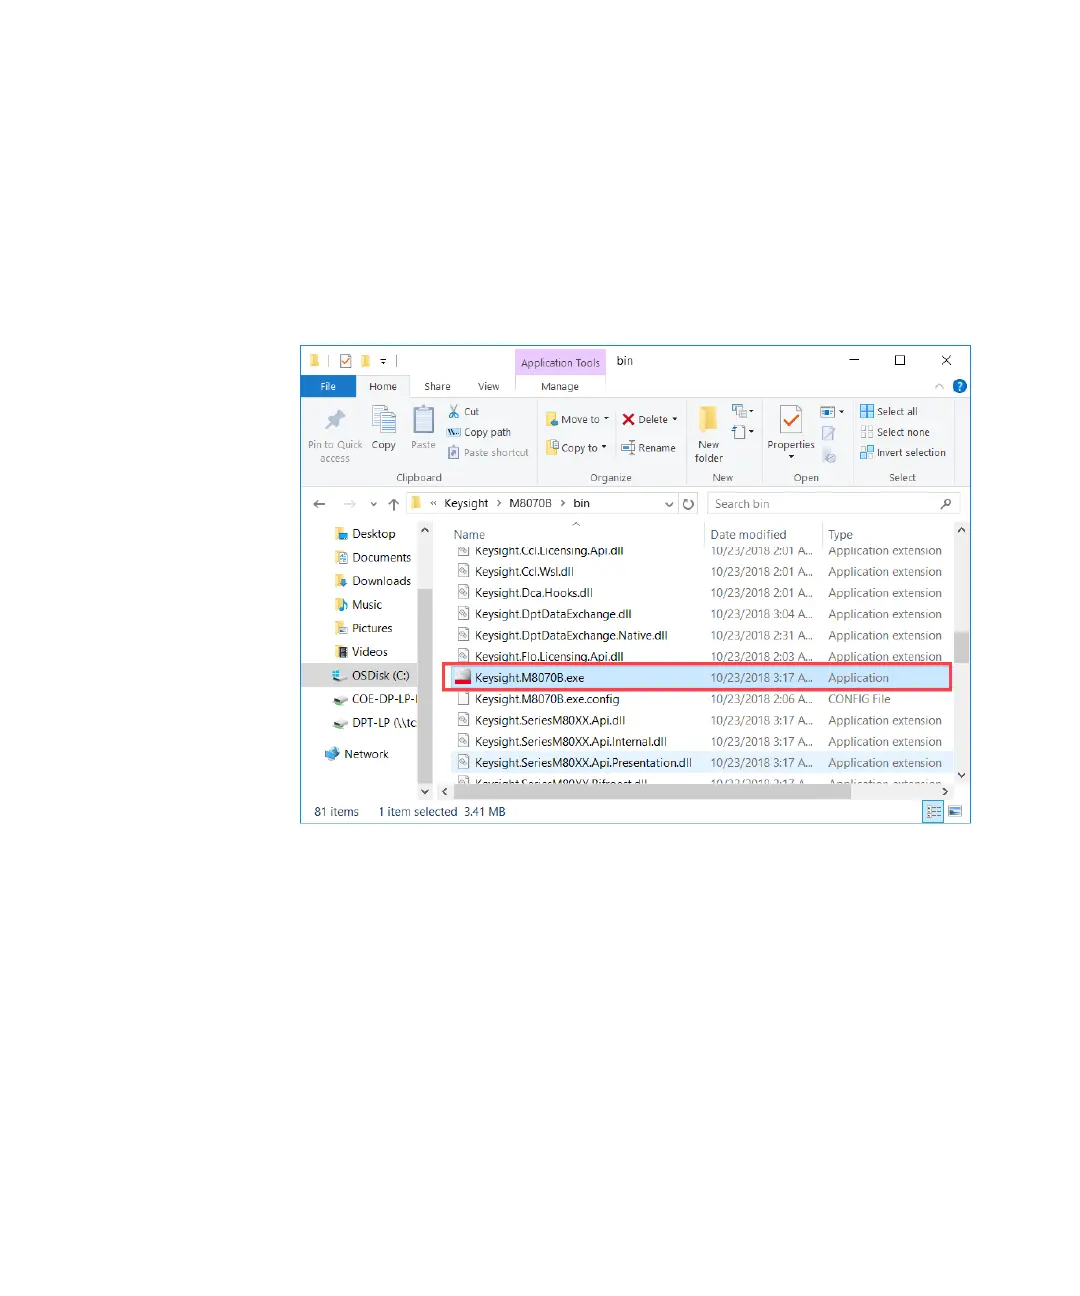This screenshot has height=1296, width=1080.
Task: Switch to Large icons view in status bar
Action: (955, 812)
